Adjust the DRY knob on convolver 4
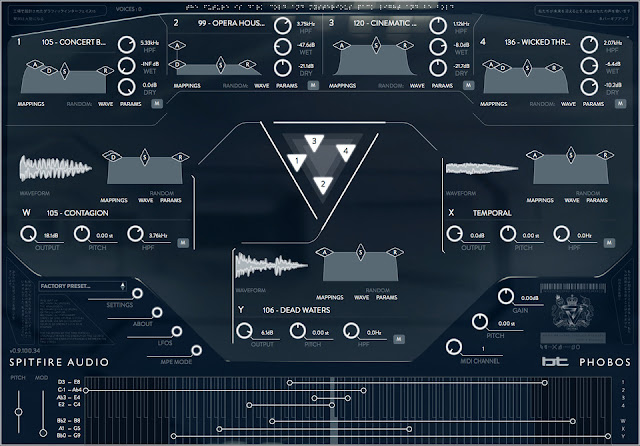 (589, 87)
